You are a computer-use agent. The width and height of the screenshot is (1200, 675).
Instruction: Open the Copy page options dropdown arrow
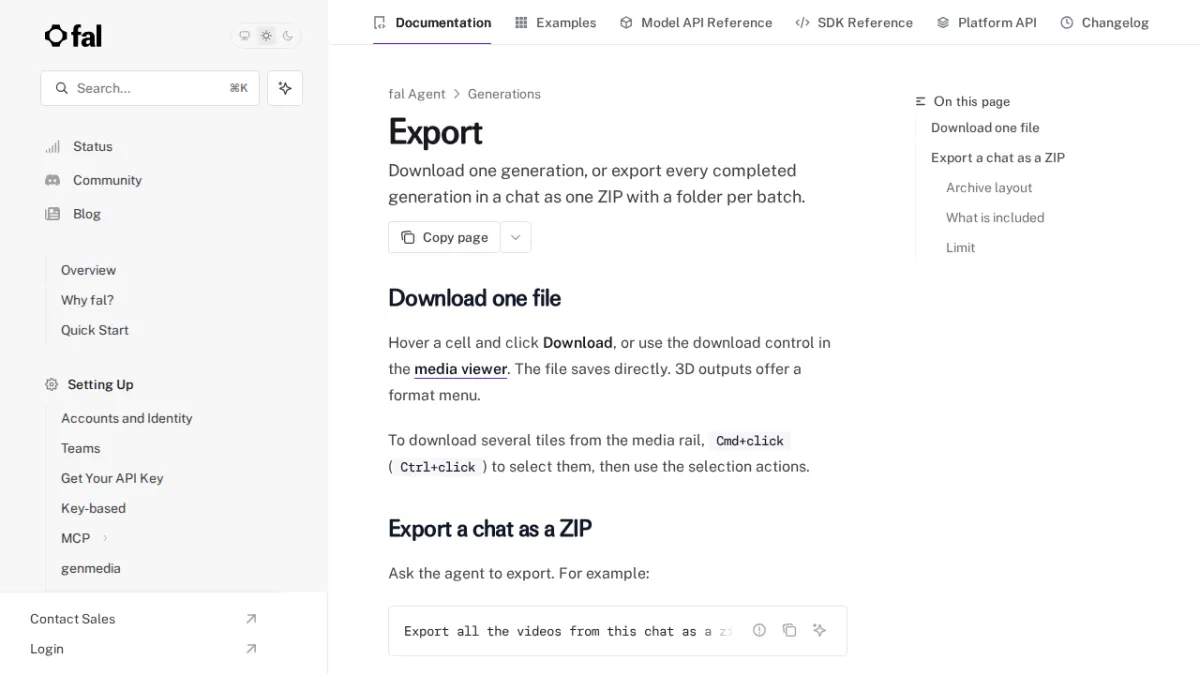pos(515,237)
